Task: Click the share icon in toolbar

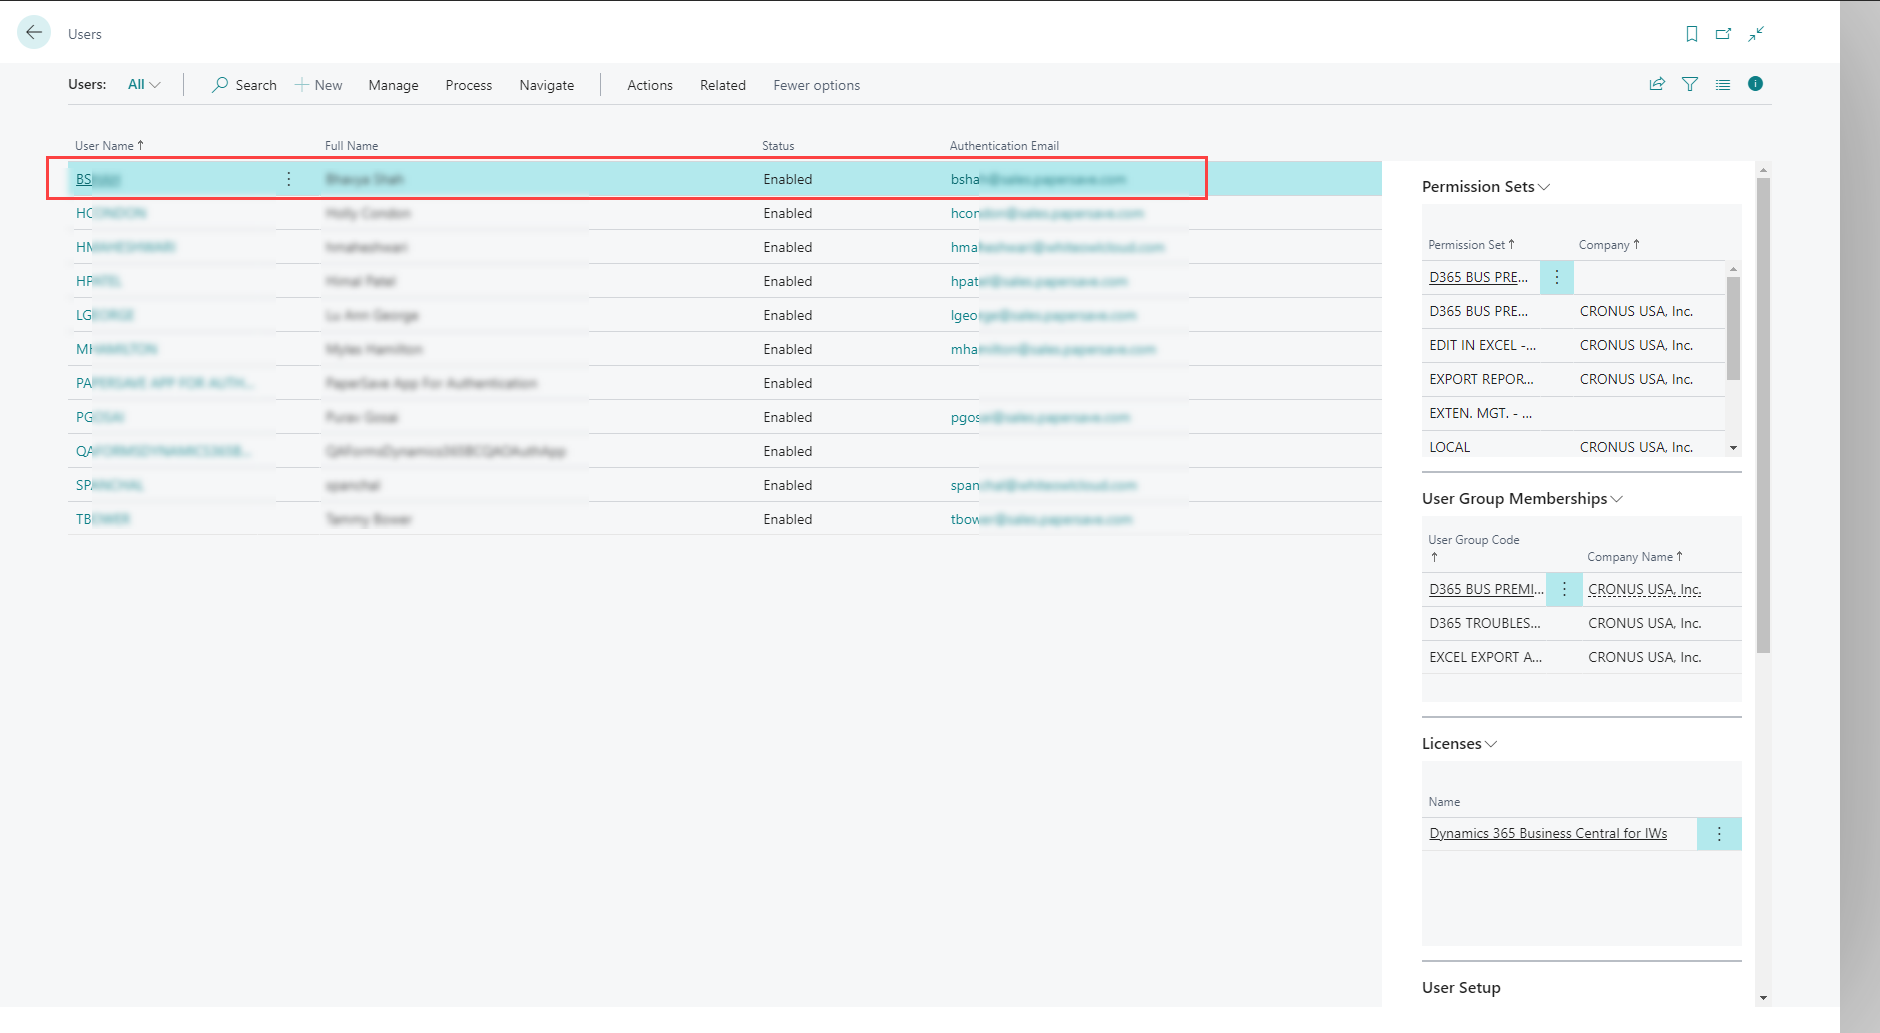Action: click(1657, 85)
